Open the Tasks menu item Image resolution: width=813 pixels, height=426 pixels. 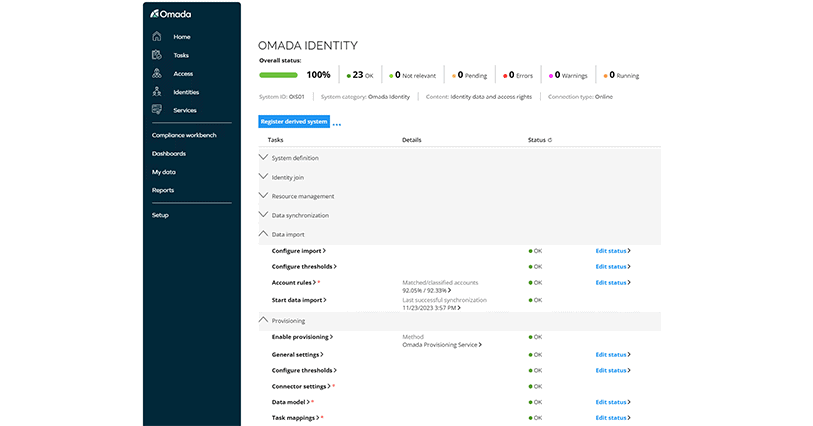point(181,55)
